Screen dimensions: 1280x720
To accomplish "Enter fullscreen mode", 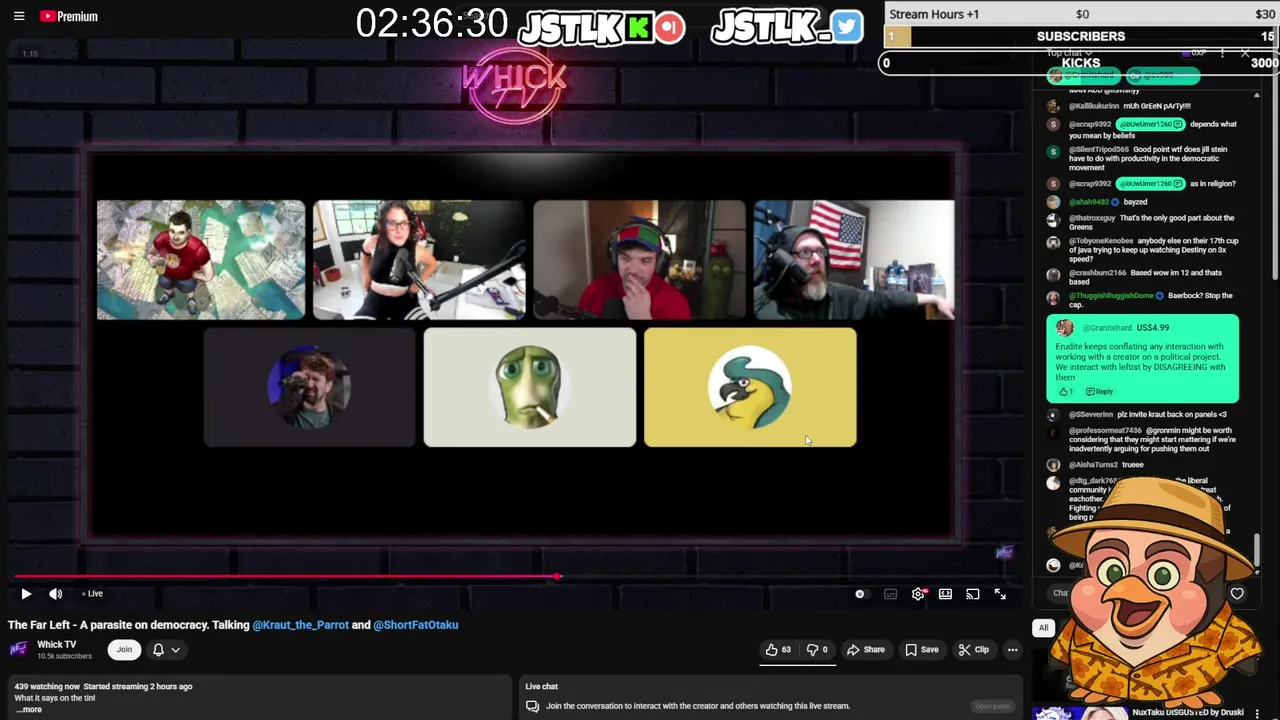I will click(x=1000, y=594).
